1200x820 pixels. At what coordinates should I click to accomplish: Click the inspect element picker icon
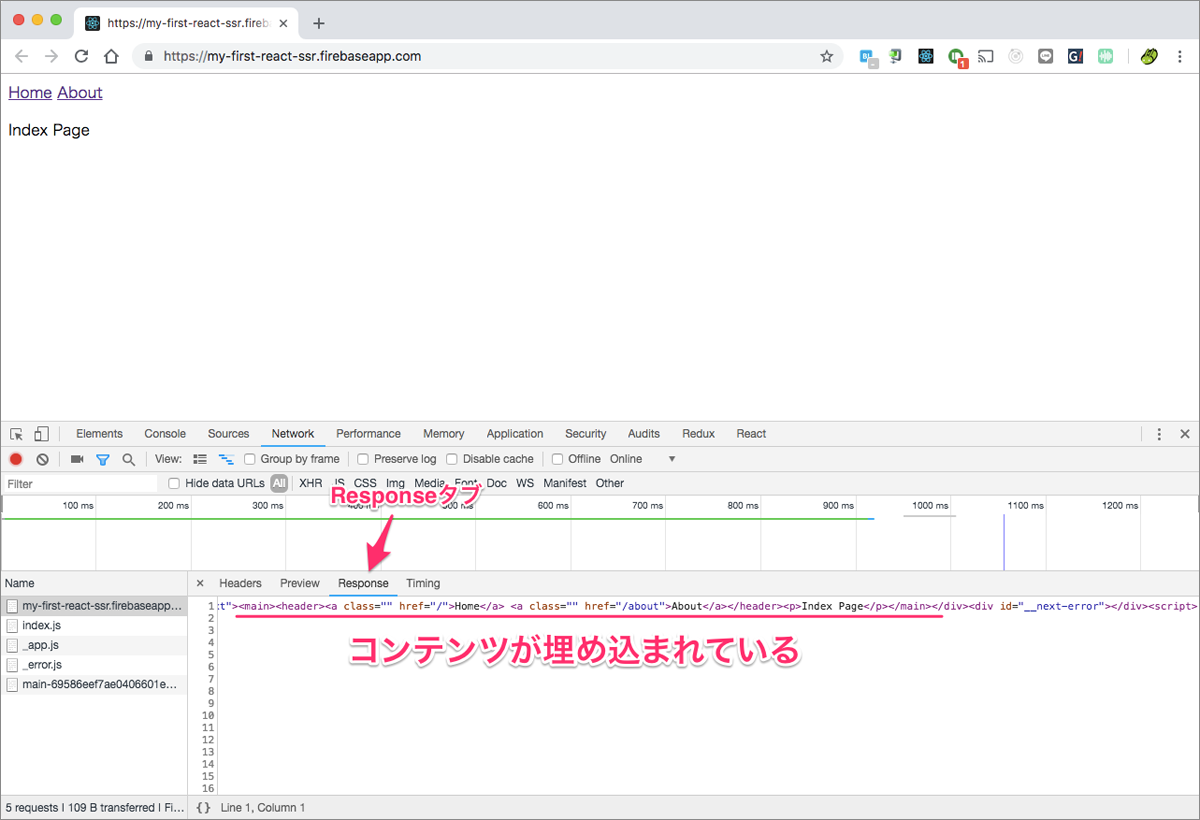[x=17, y=434]
